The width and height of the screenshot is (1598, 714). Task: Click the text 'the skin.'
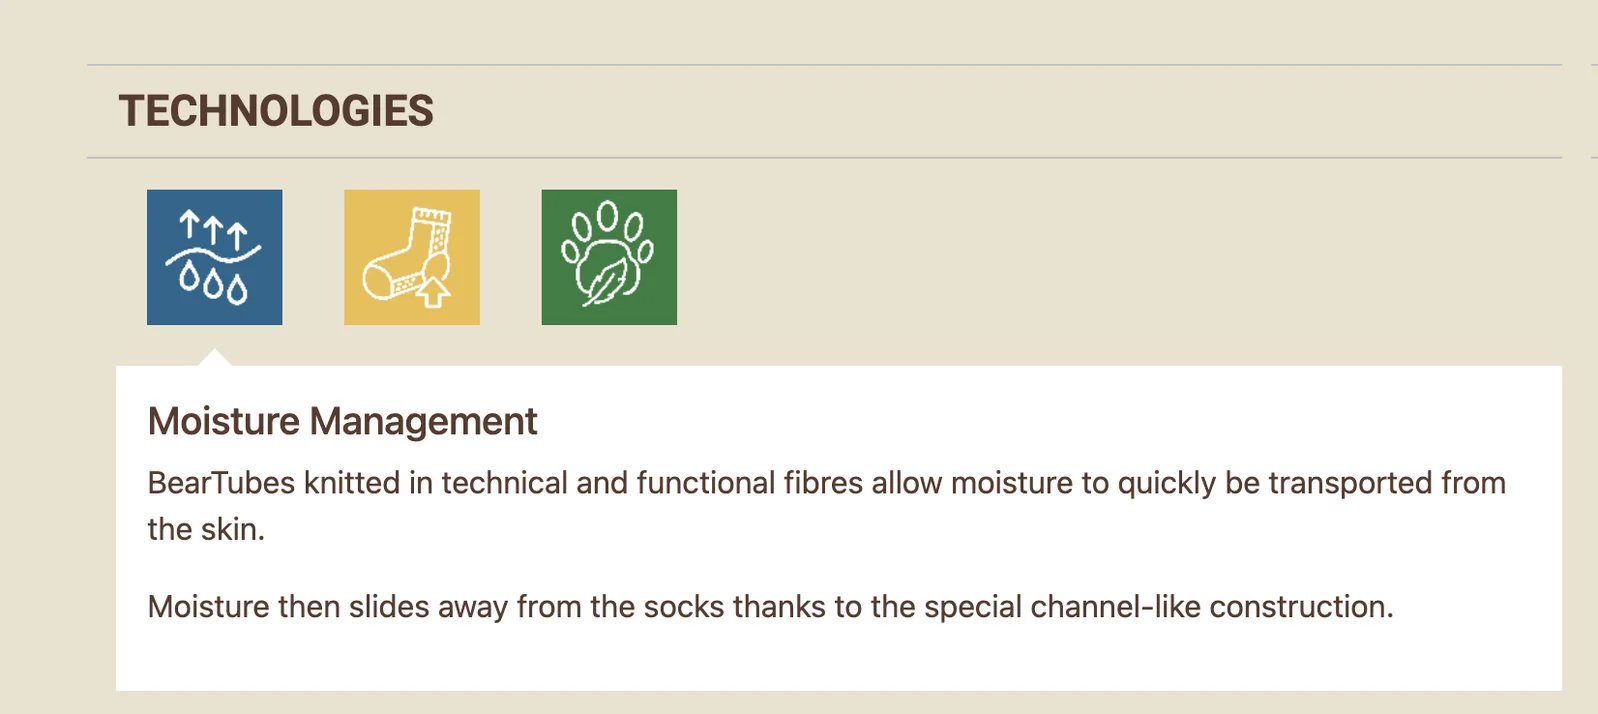(x=206, y=529)
